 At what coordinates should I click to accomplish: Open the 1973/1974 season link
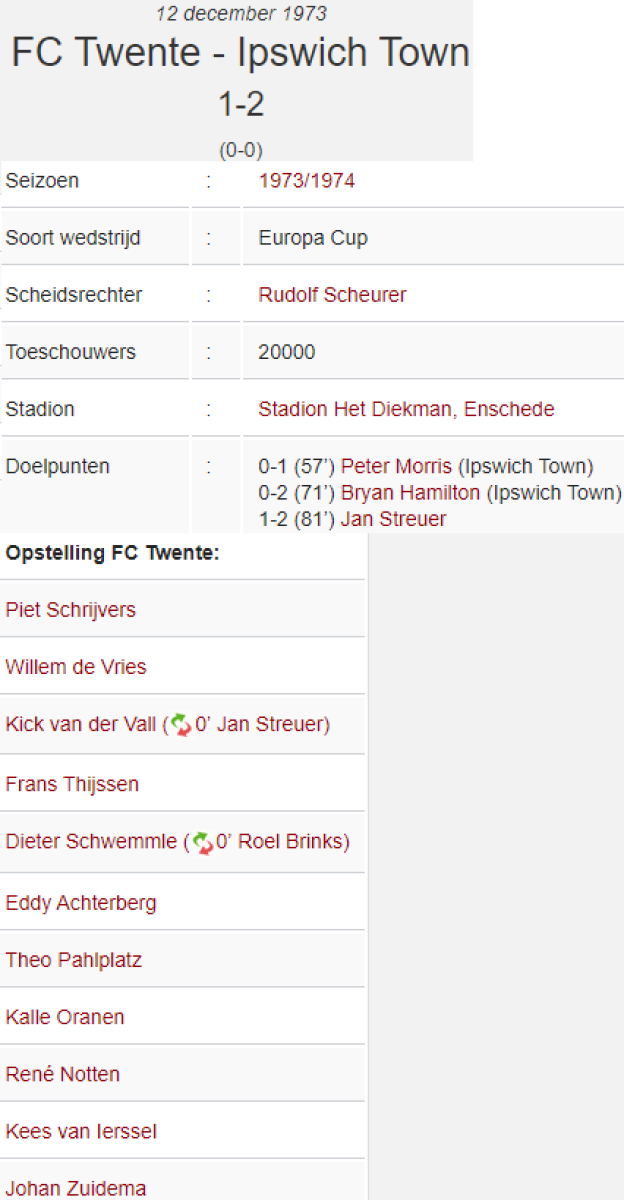tap(306, 181)
